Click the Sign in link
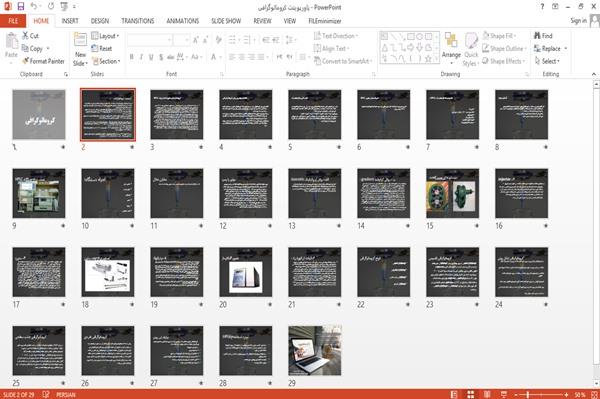Screen dimensions: 600x399 (578, 21)
